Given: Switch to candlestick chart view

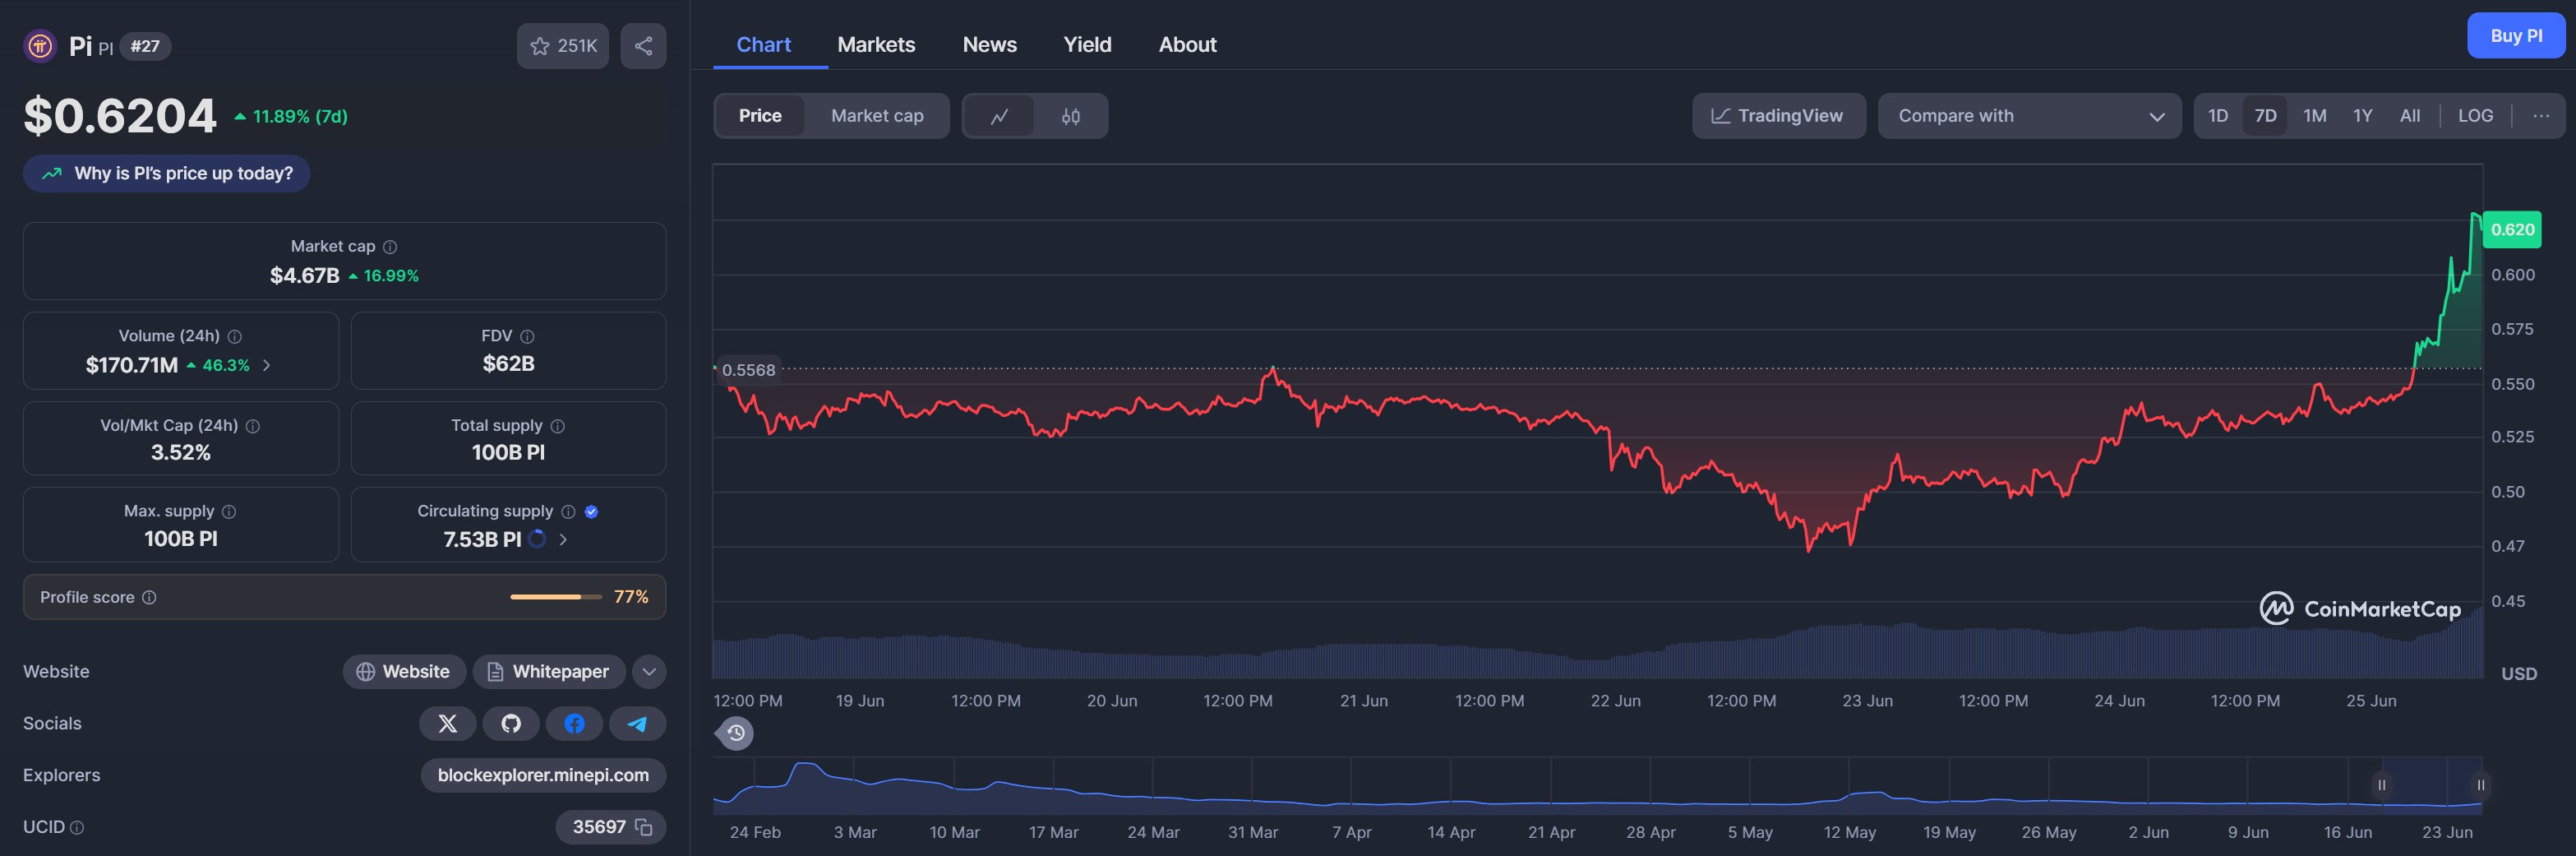Looking at the screenshot, I should click(1070, 116).
